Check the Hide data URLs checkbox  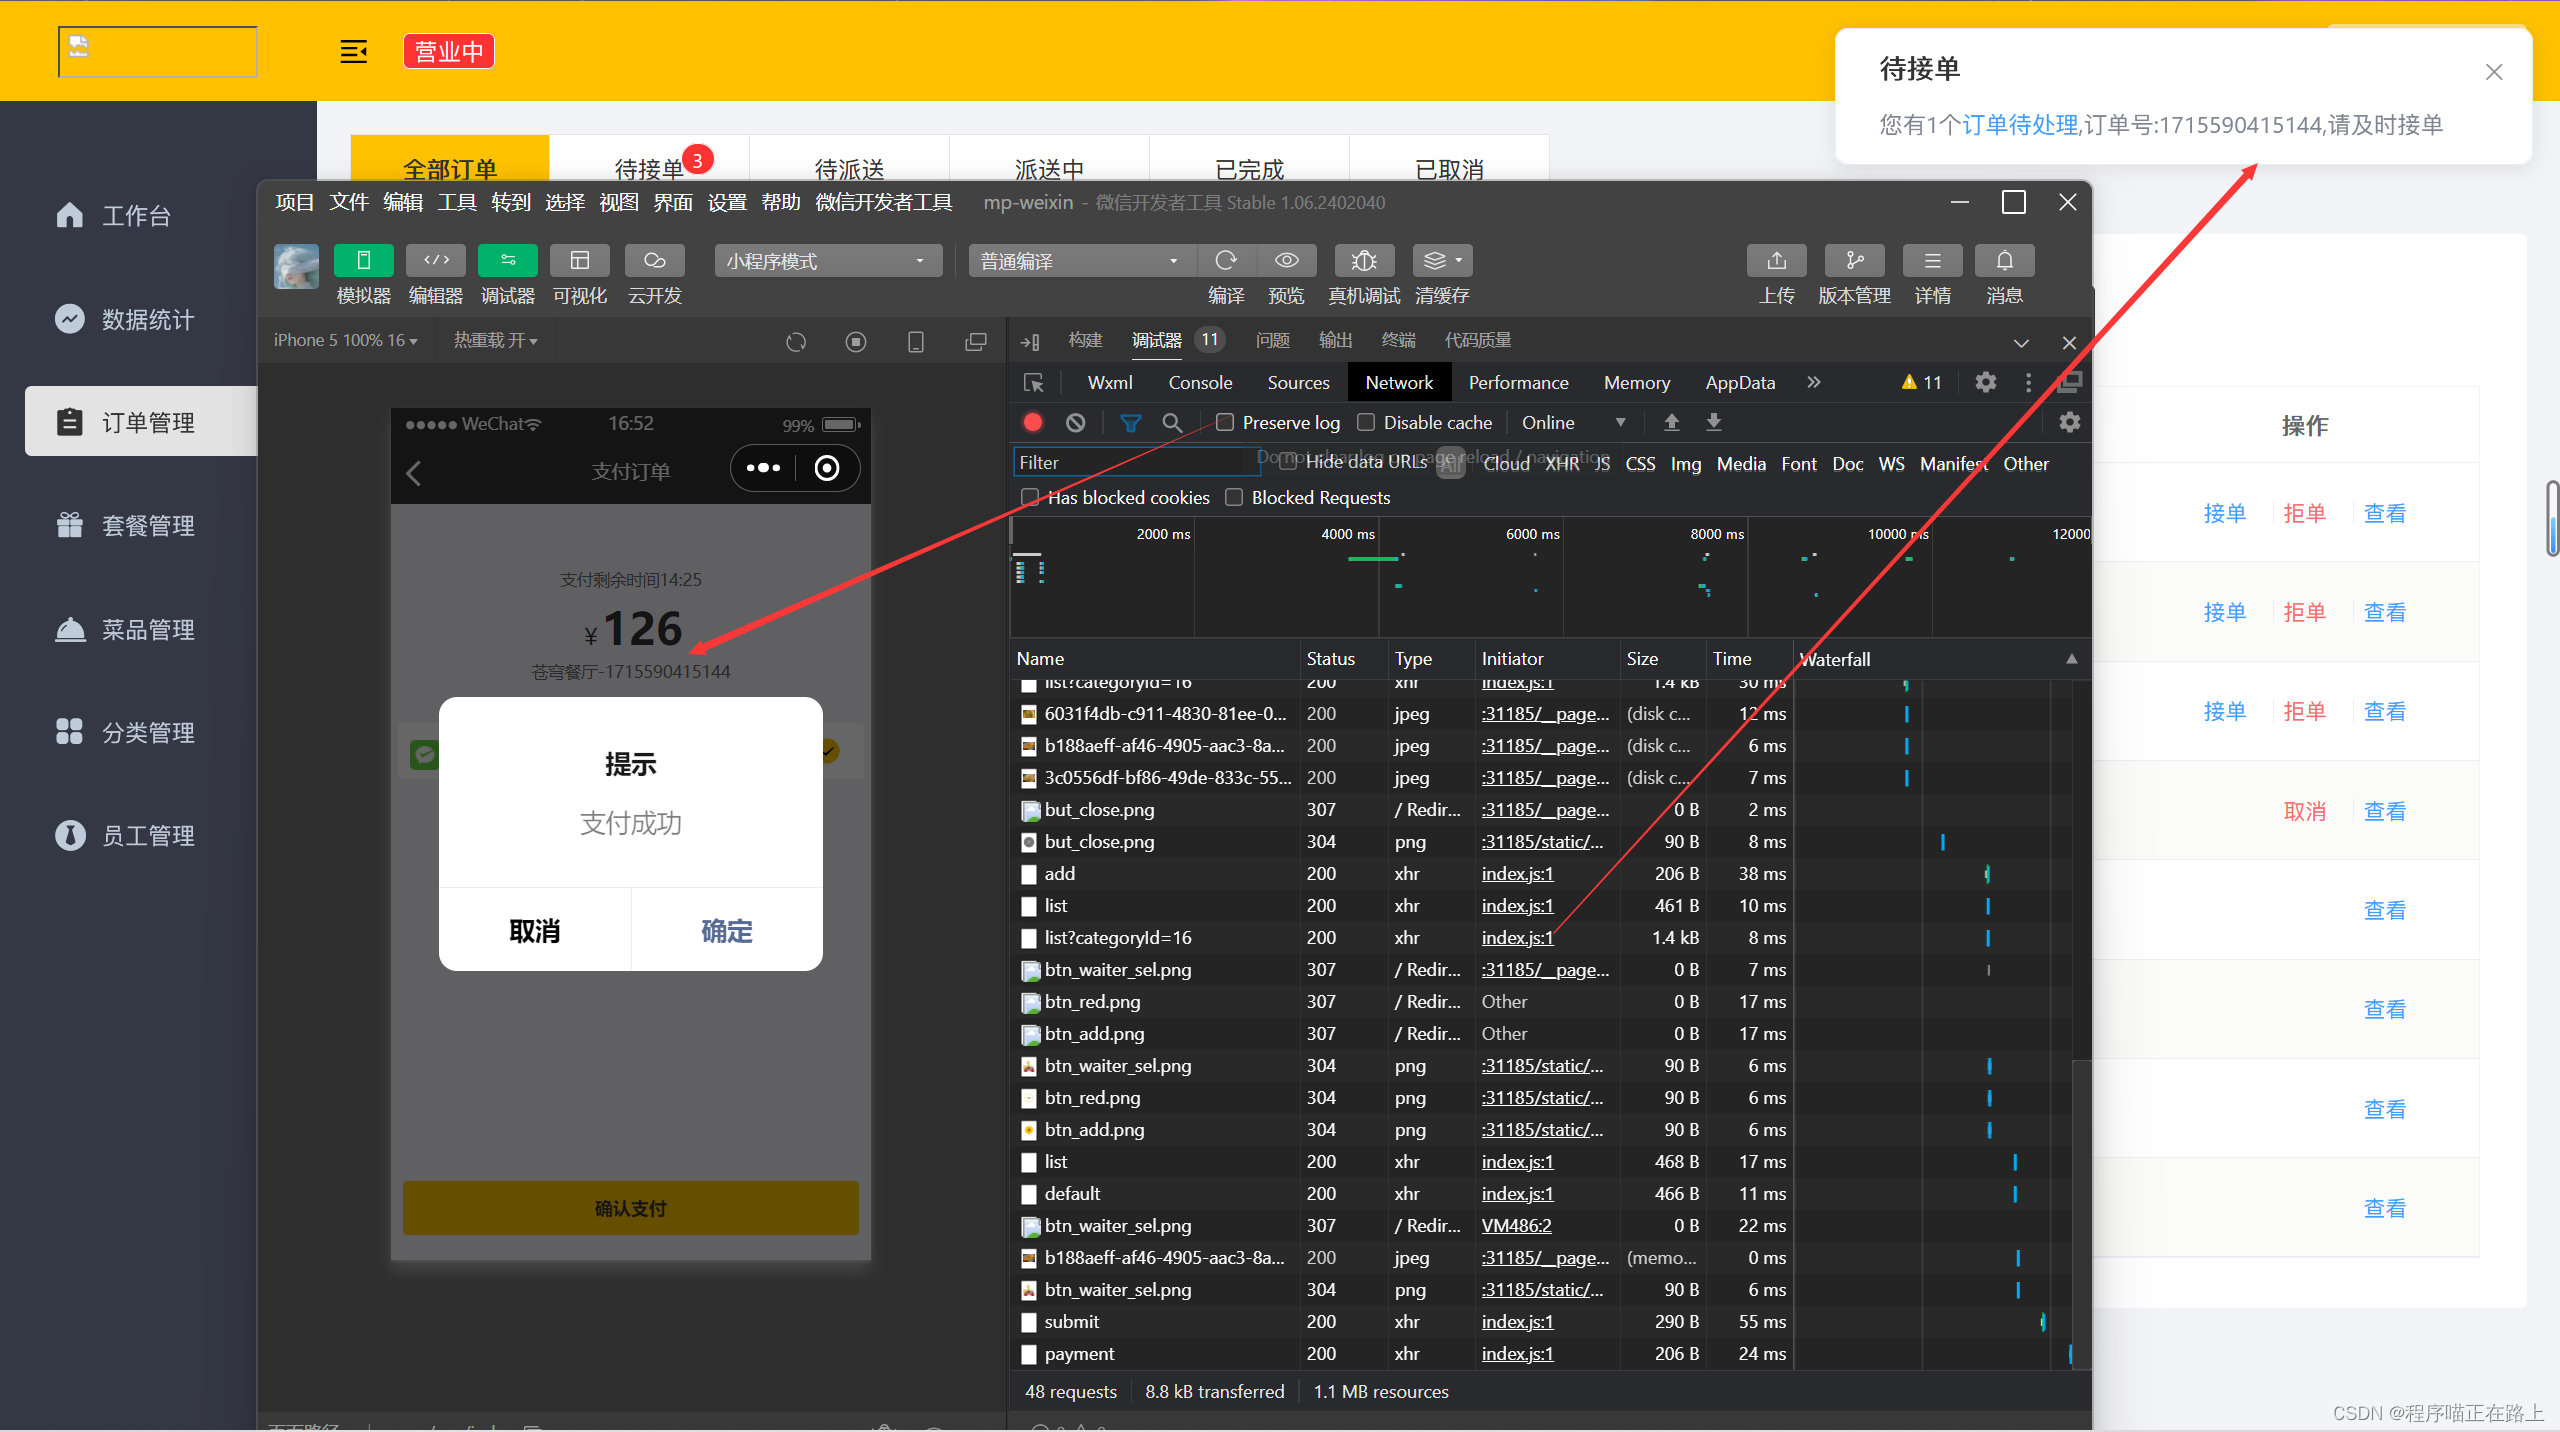(x=1288, y=462)
